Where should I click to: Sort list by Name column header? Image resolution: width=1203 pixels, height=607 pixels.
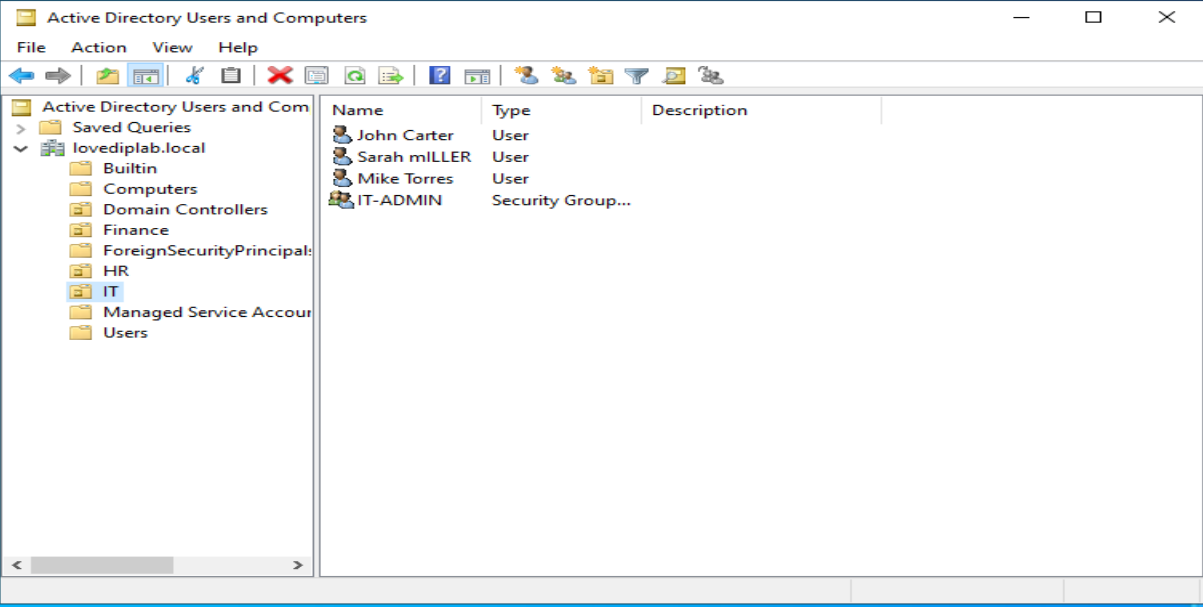click(401, 110)
